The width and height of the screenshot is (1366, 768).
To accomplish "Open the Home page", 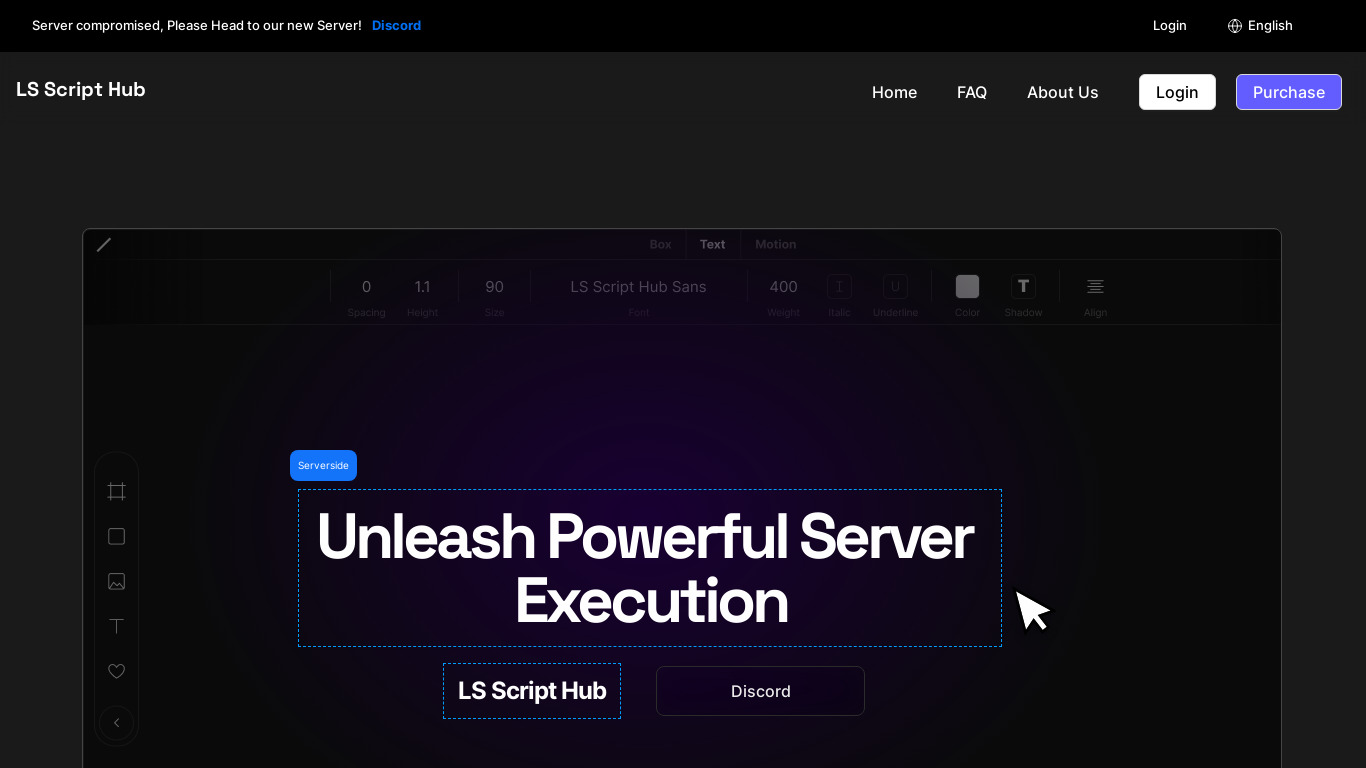I will point(894,92).
